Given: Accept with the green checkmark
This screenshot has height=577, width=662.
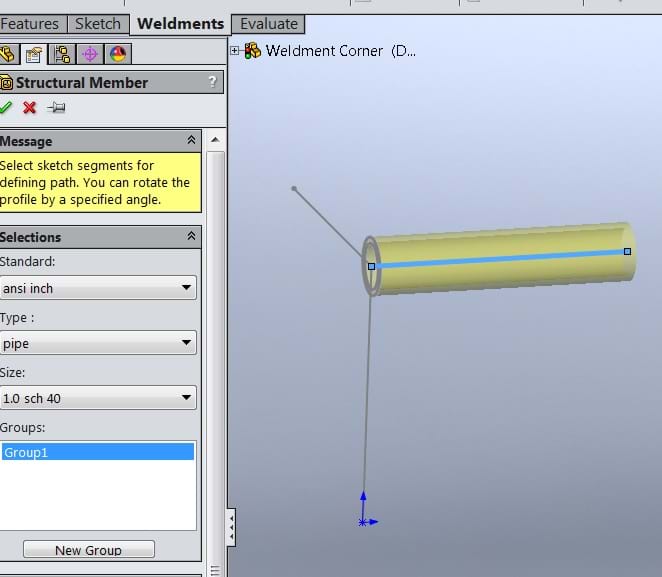Looking at the screenshot, I should tap(7, 108).
